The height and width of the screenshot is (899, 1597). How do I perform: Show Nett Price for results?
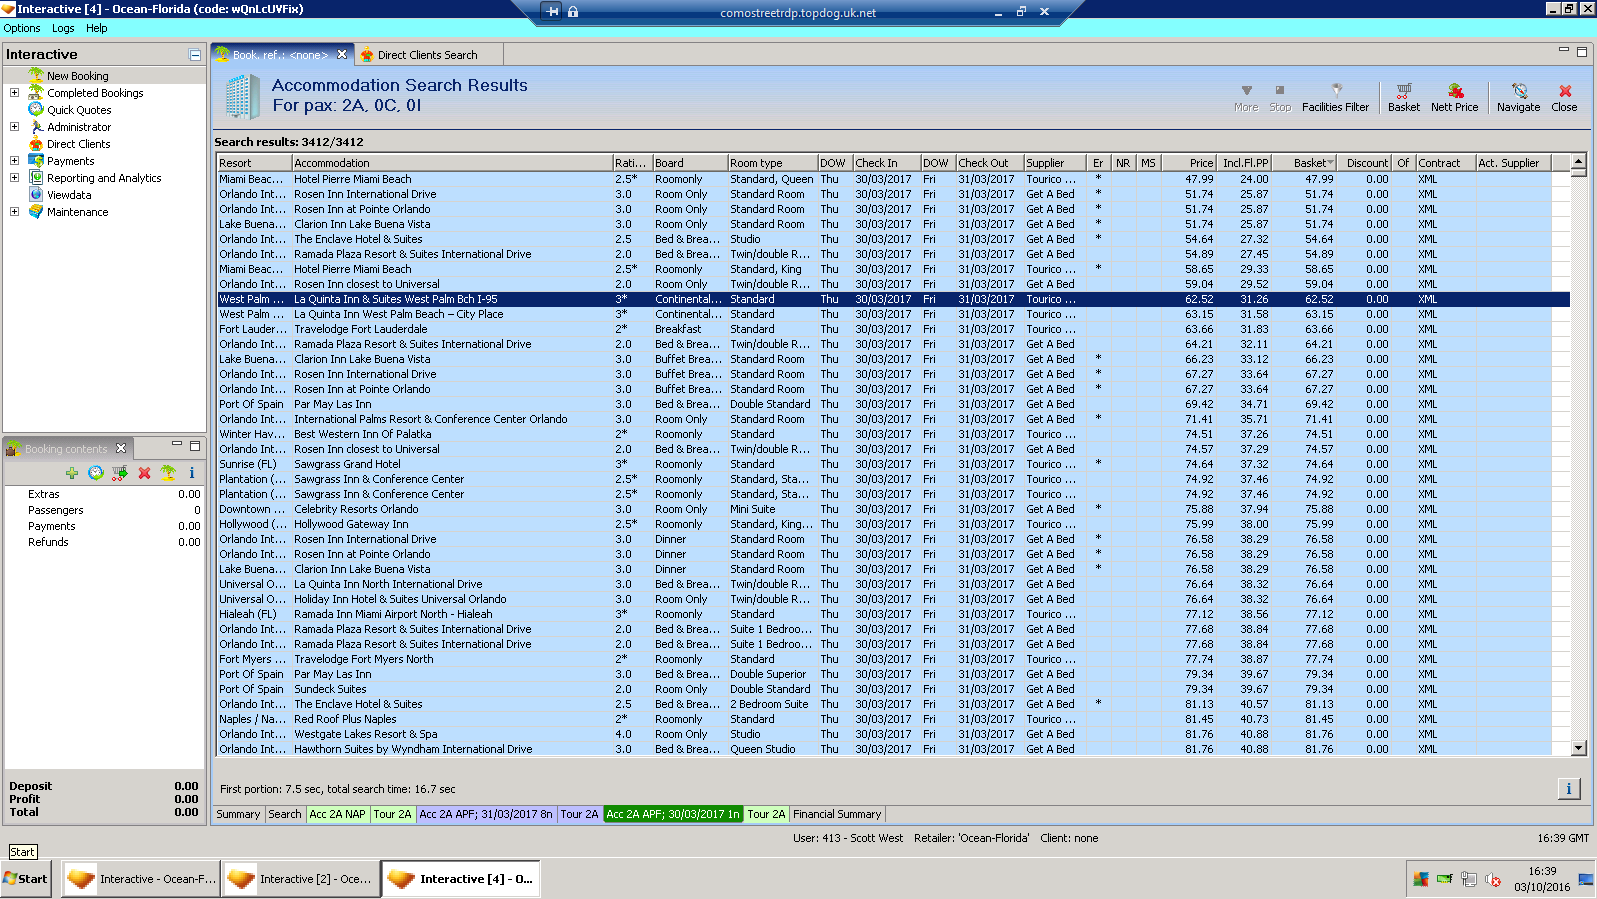[1454, 97]
